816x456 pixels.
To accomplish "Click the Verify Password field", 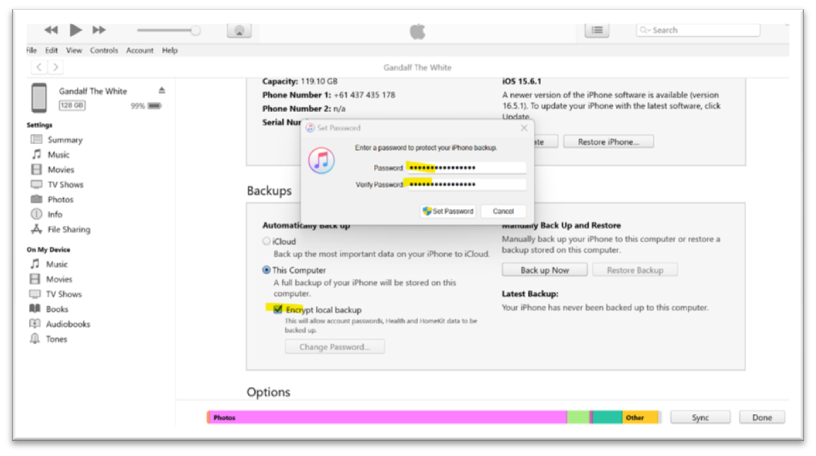I will pos(466,184).
